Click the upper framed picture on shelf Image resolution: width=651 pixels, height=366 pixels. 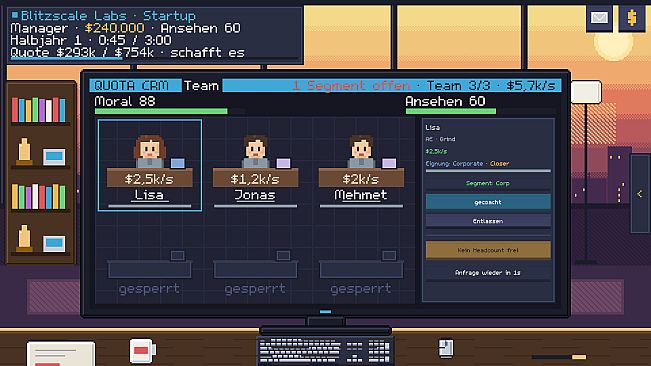click(54, 157)
